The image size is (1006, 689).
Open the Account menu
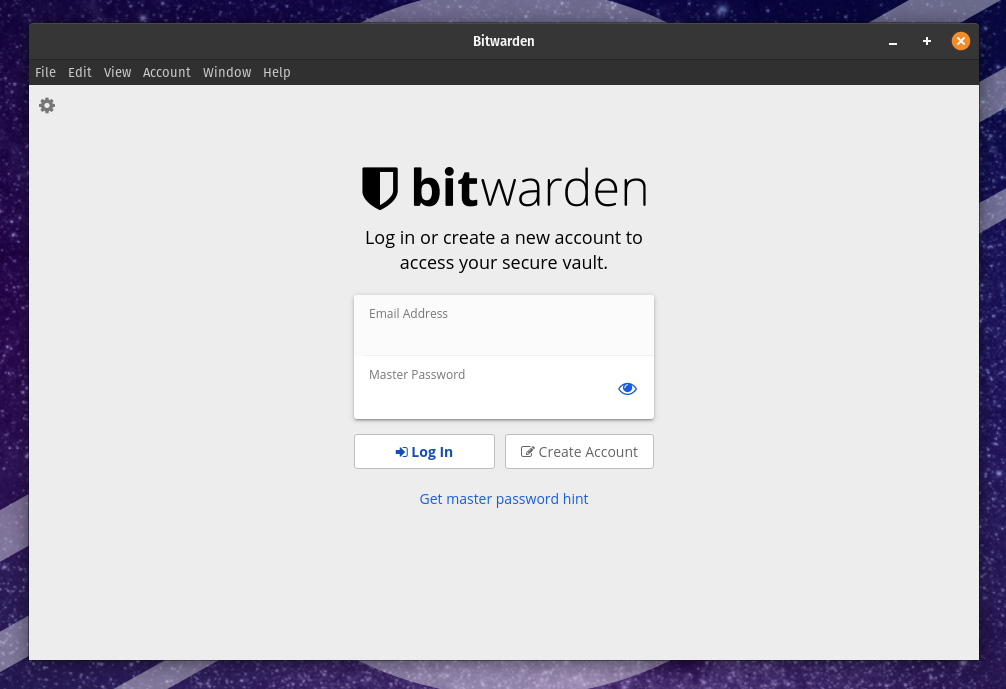tap(167, 72)
